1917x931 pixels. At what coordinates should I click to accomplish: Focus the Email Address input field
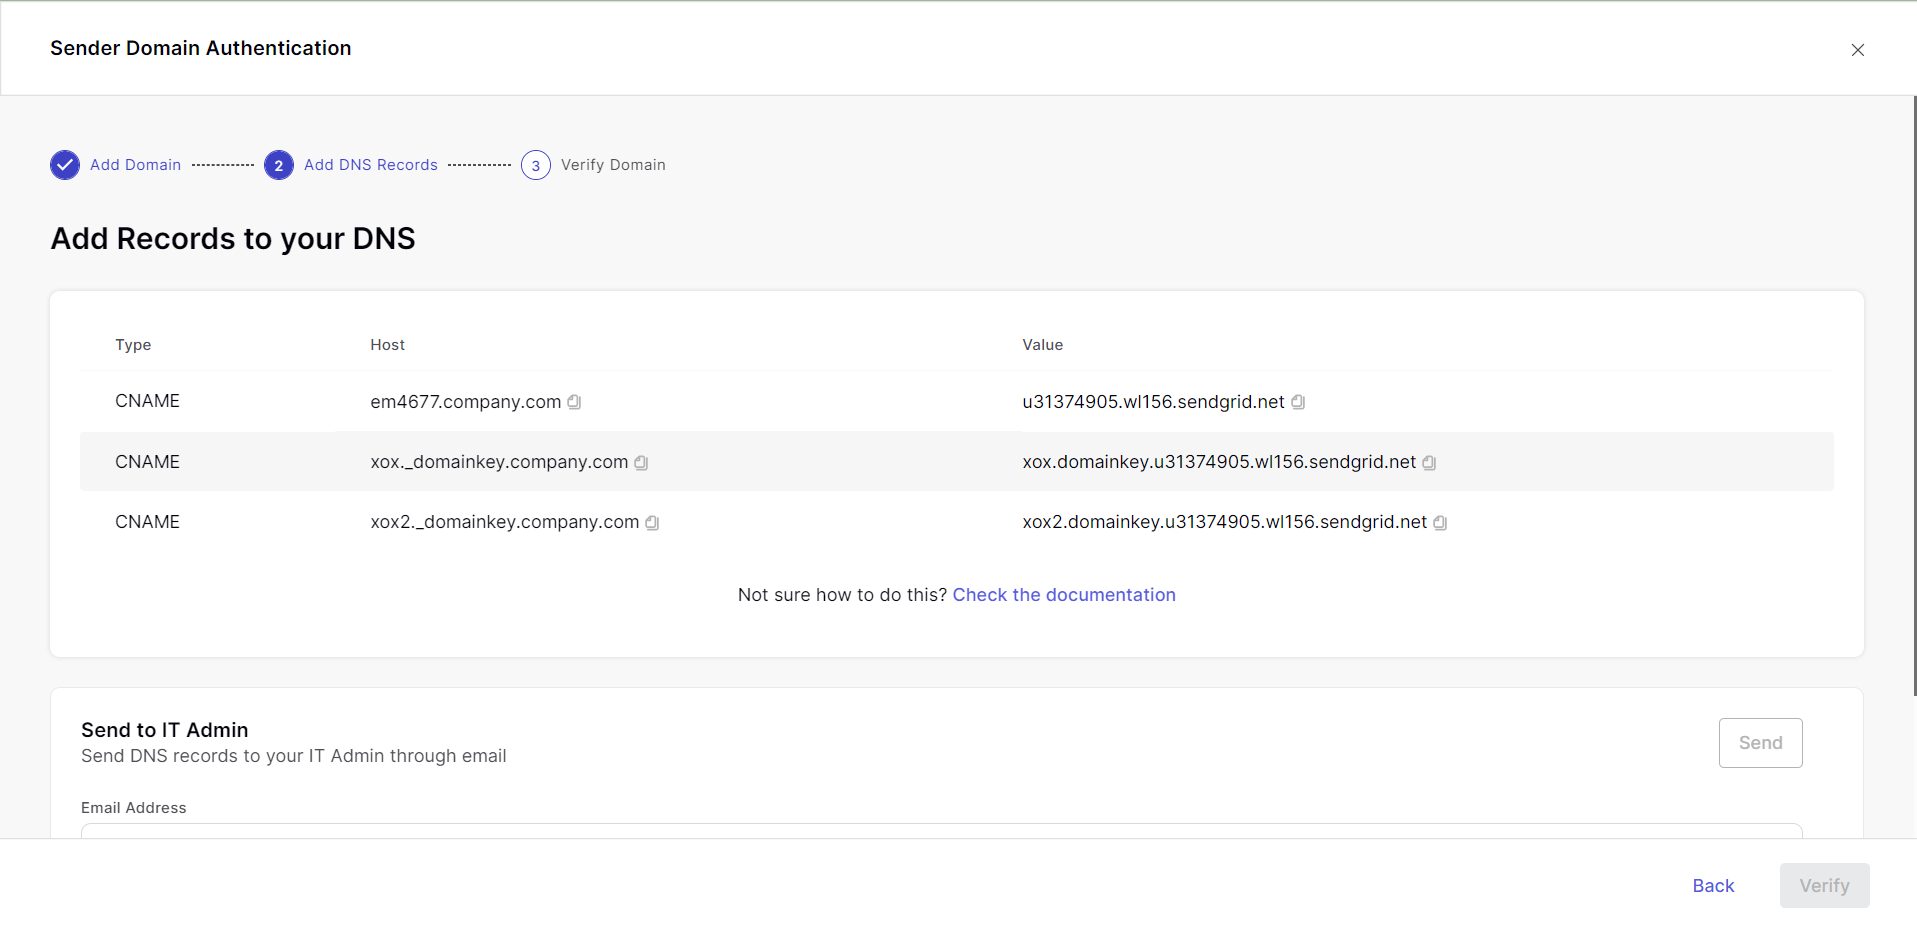(x=940, y=831)
